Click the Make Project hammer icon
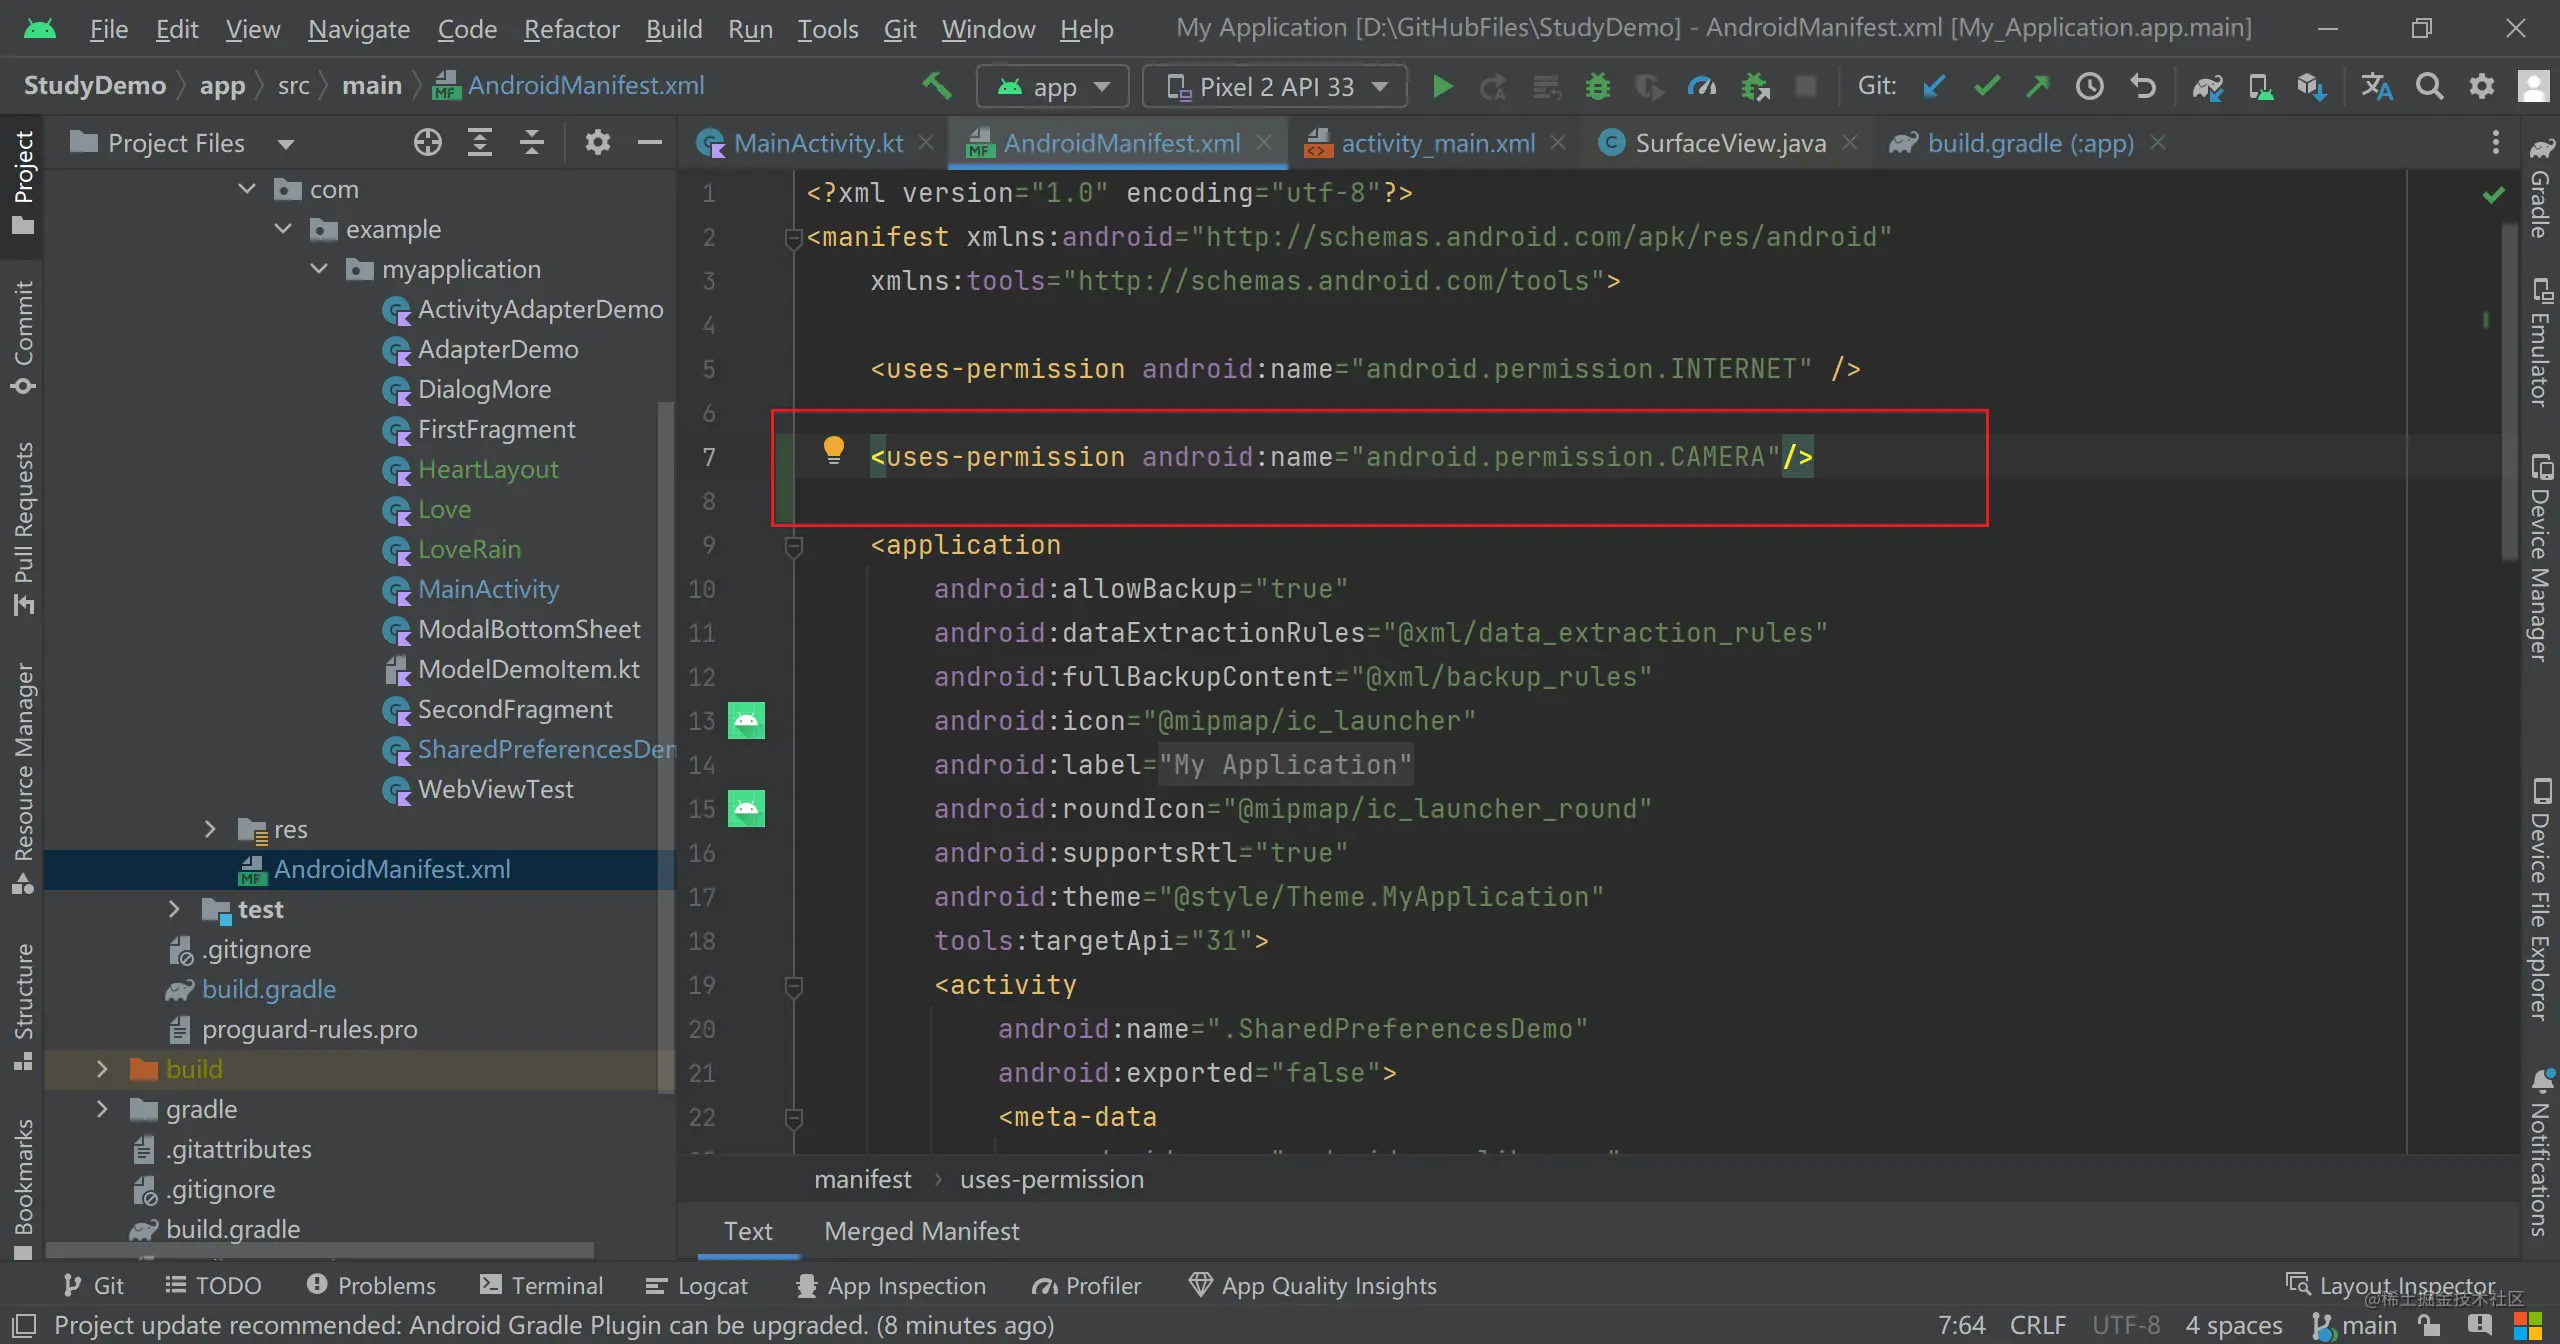2560x1344 pixels. (936, 86)
